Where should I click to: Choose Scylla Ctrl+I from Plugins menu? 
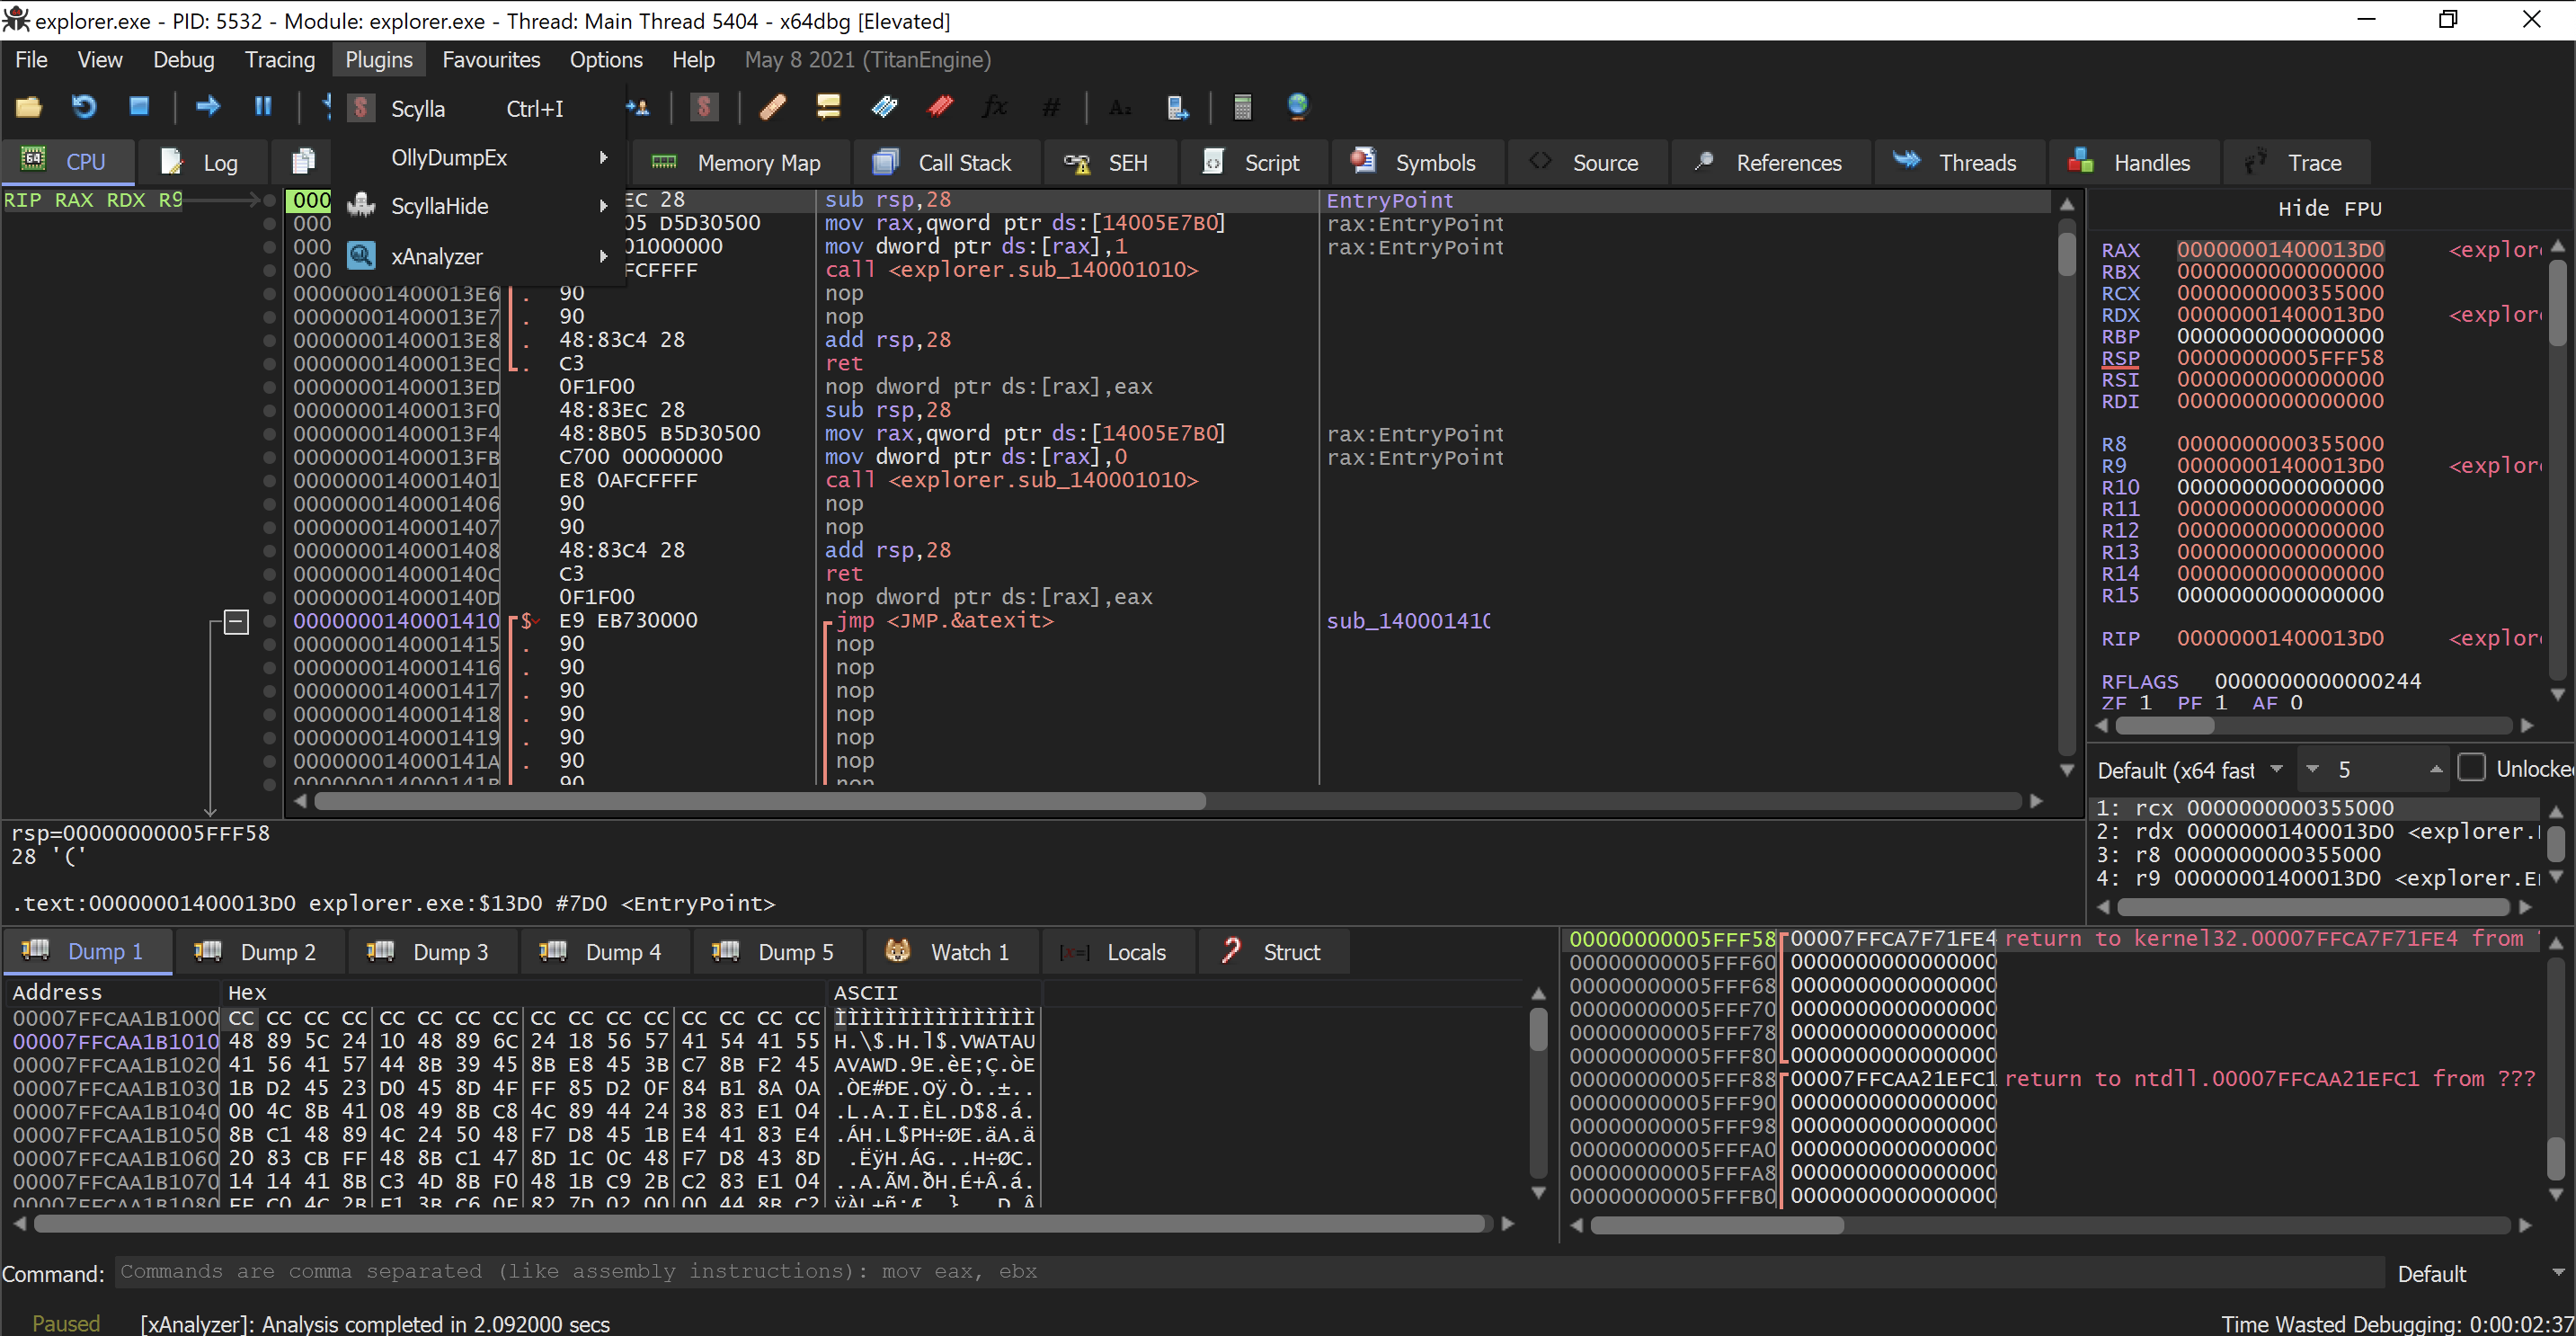click(478, 108)
